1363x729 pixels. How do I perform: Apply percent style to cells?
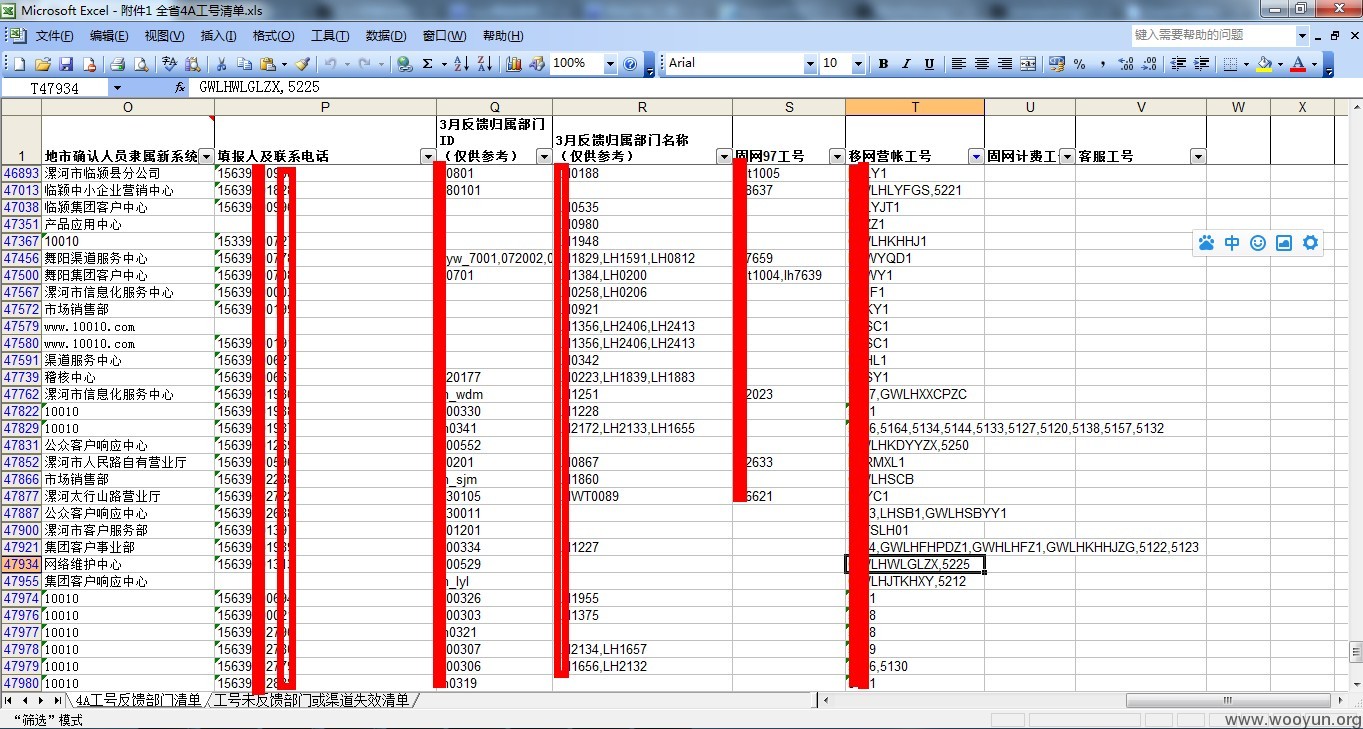pyautogui.click(x=1080, y=64)
